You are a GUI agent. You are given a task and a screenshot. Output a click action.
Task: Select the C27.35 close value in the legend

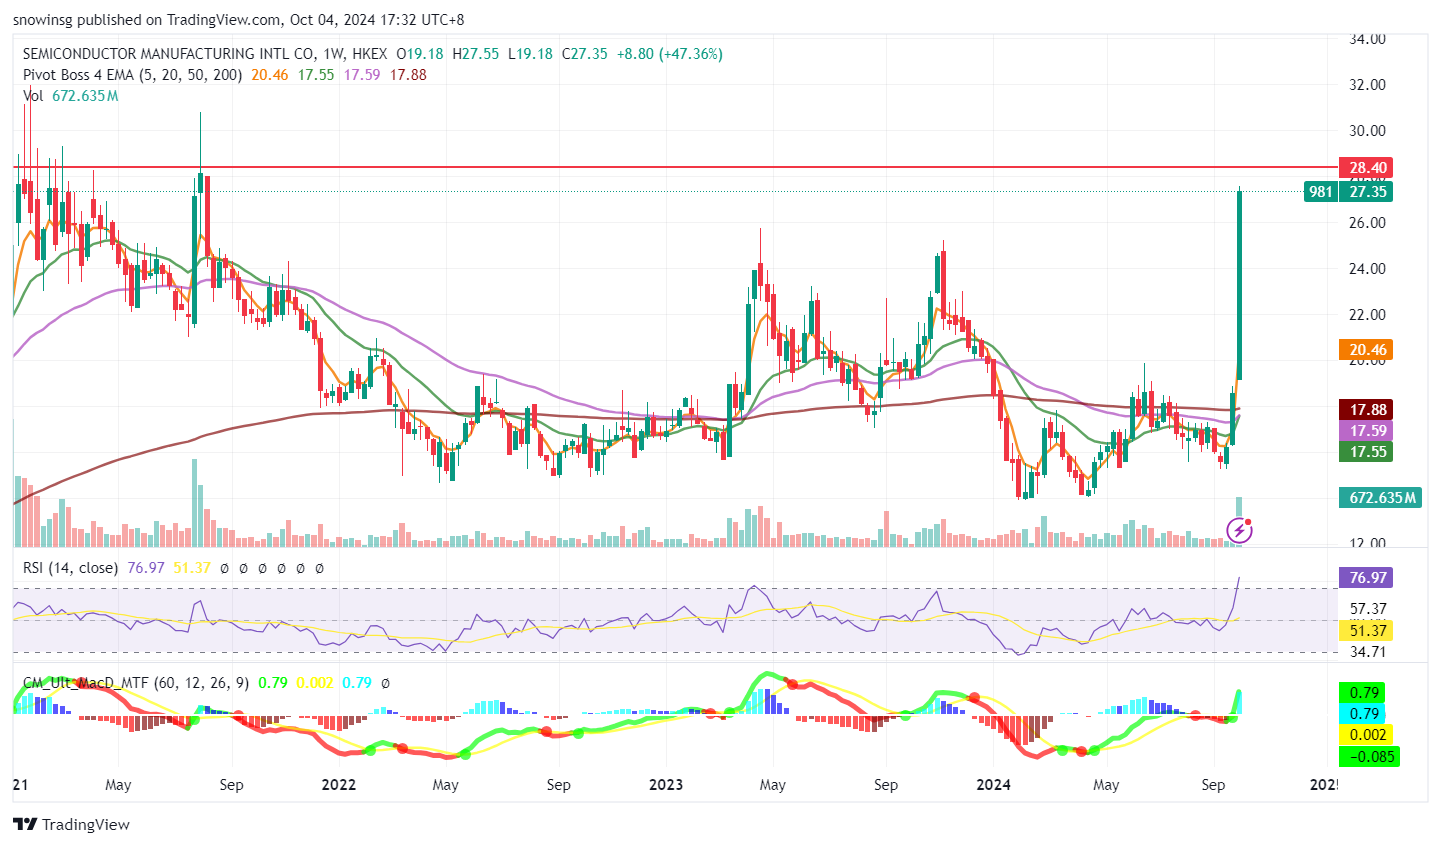pos(585,54)
